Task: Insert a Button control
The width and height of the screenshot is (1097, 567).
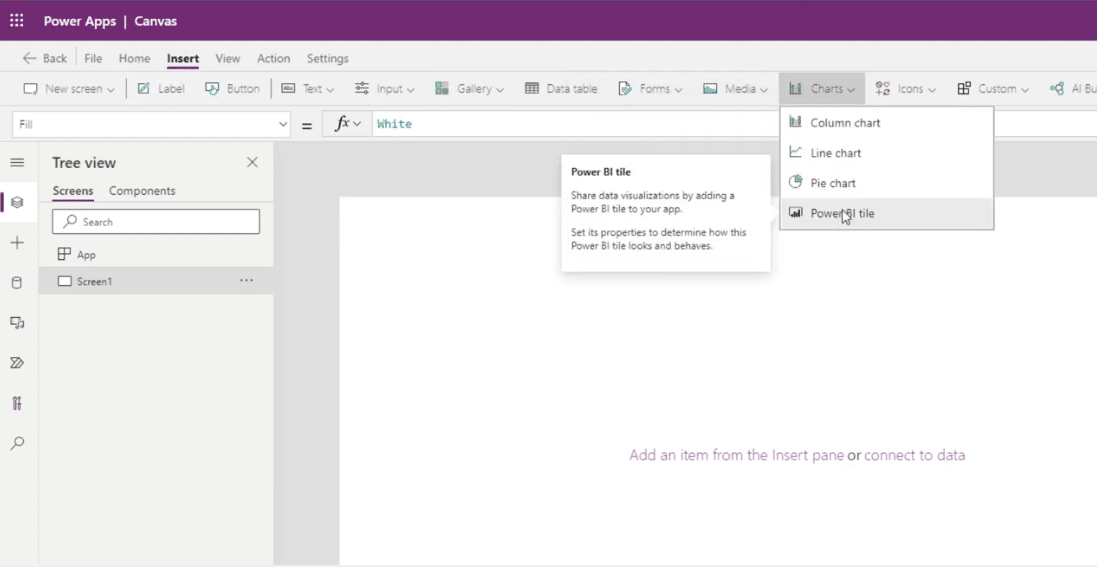Action: (x=232, y=89)
